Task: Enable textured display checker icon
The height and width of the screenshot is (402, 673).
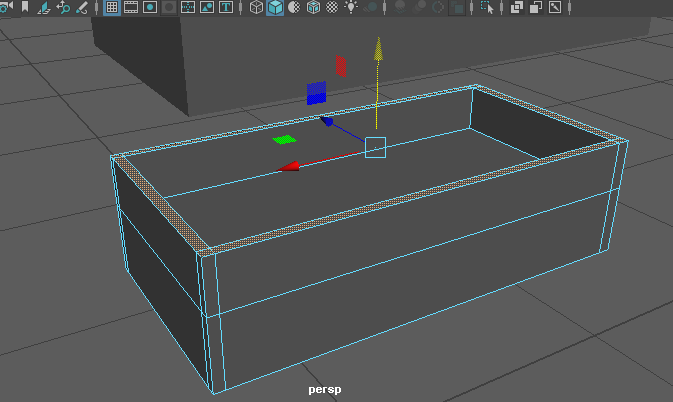Action: tap(332, 8)
